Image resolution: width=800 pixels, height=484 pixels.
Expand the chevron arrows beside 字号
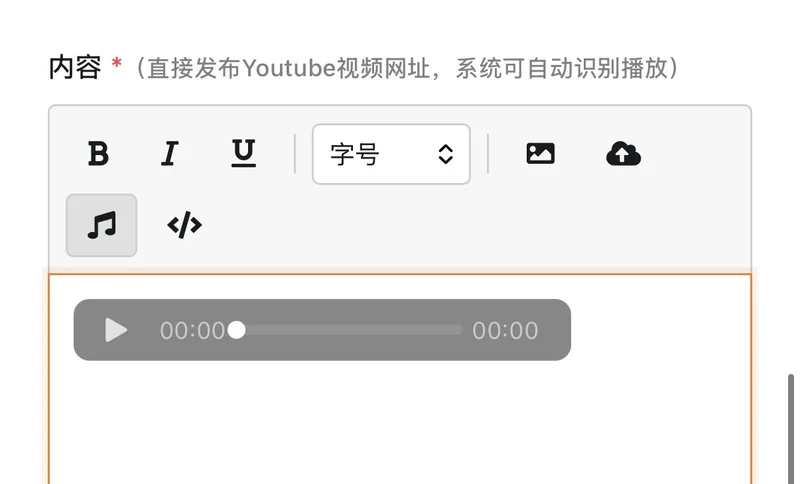click(445, 154)
